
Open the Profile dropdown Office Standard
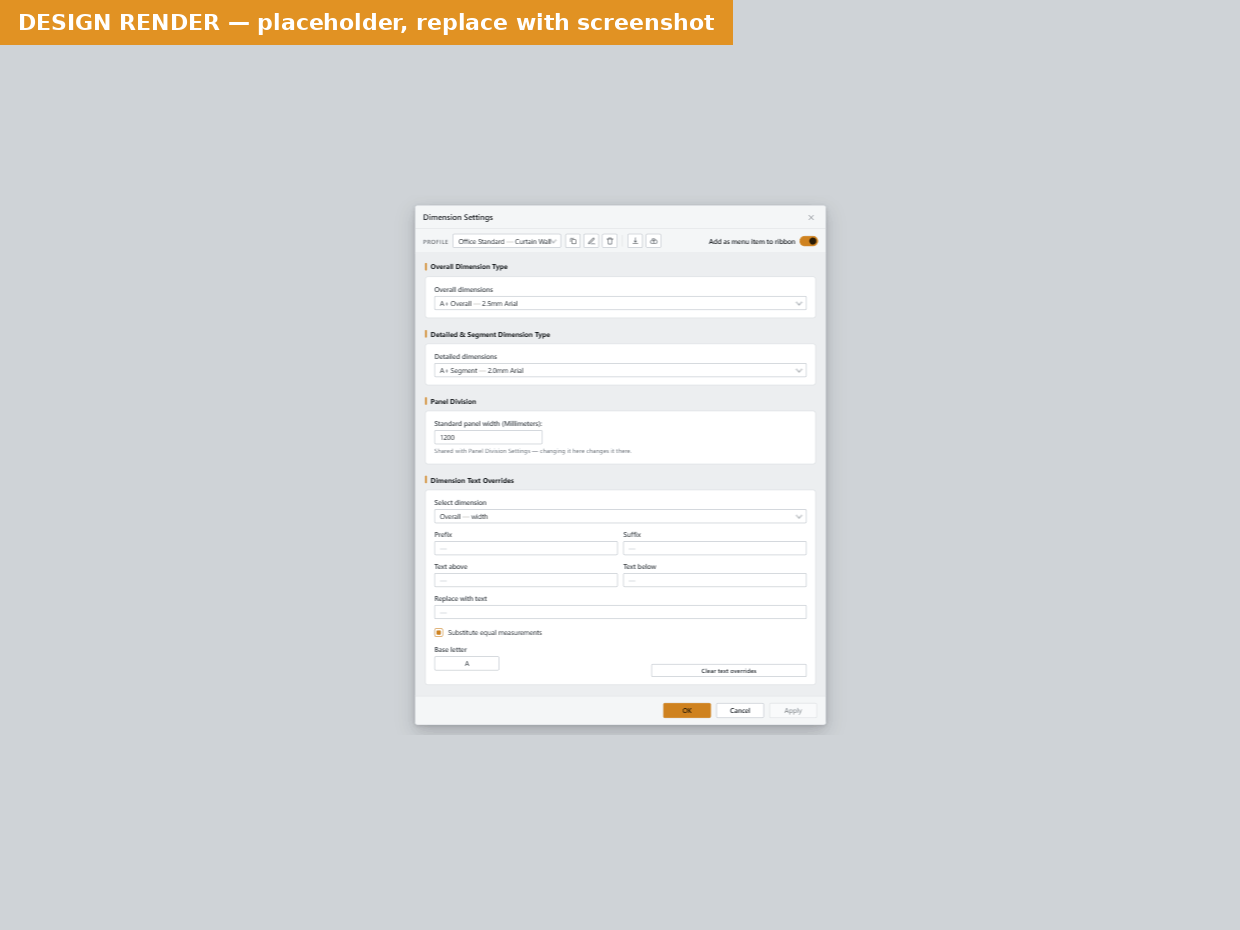507,241
